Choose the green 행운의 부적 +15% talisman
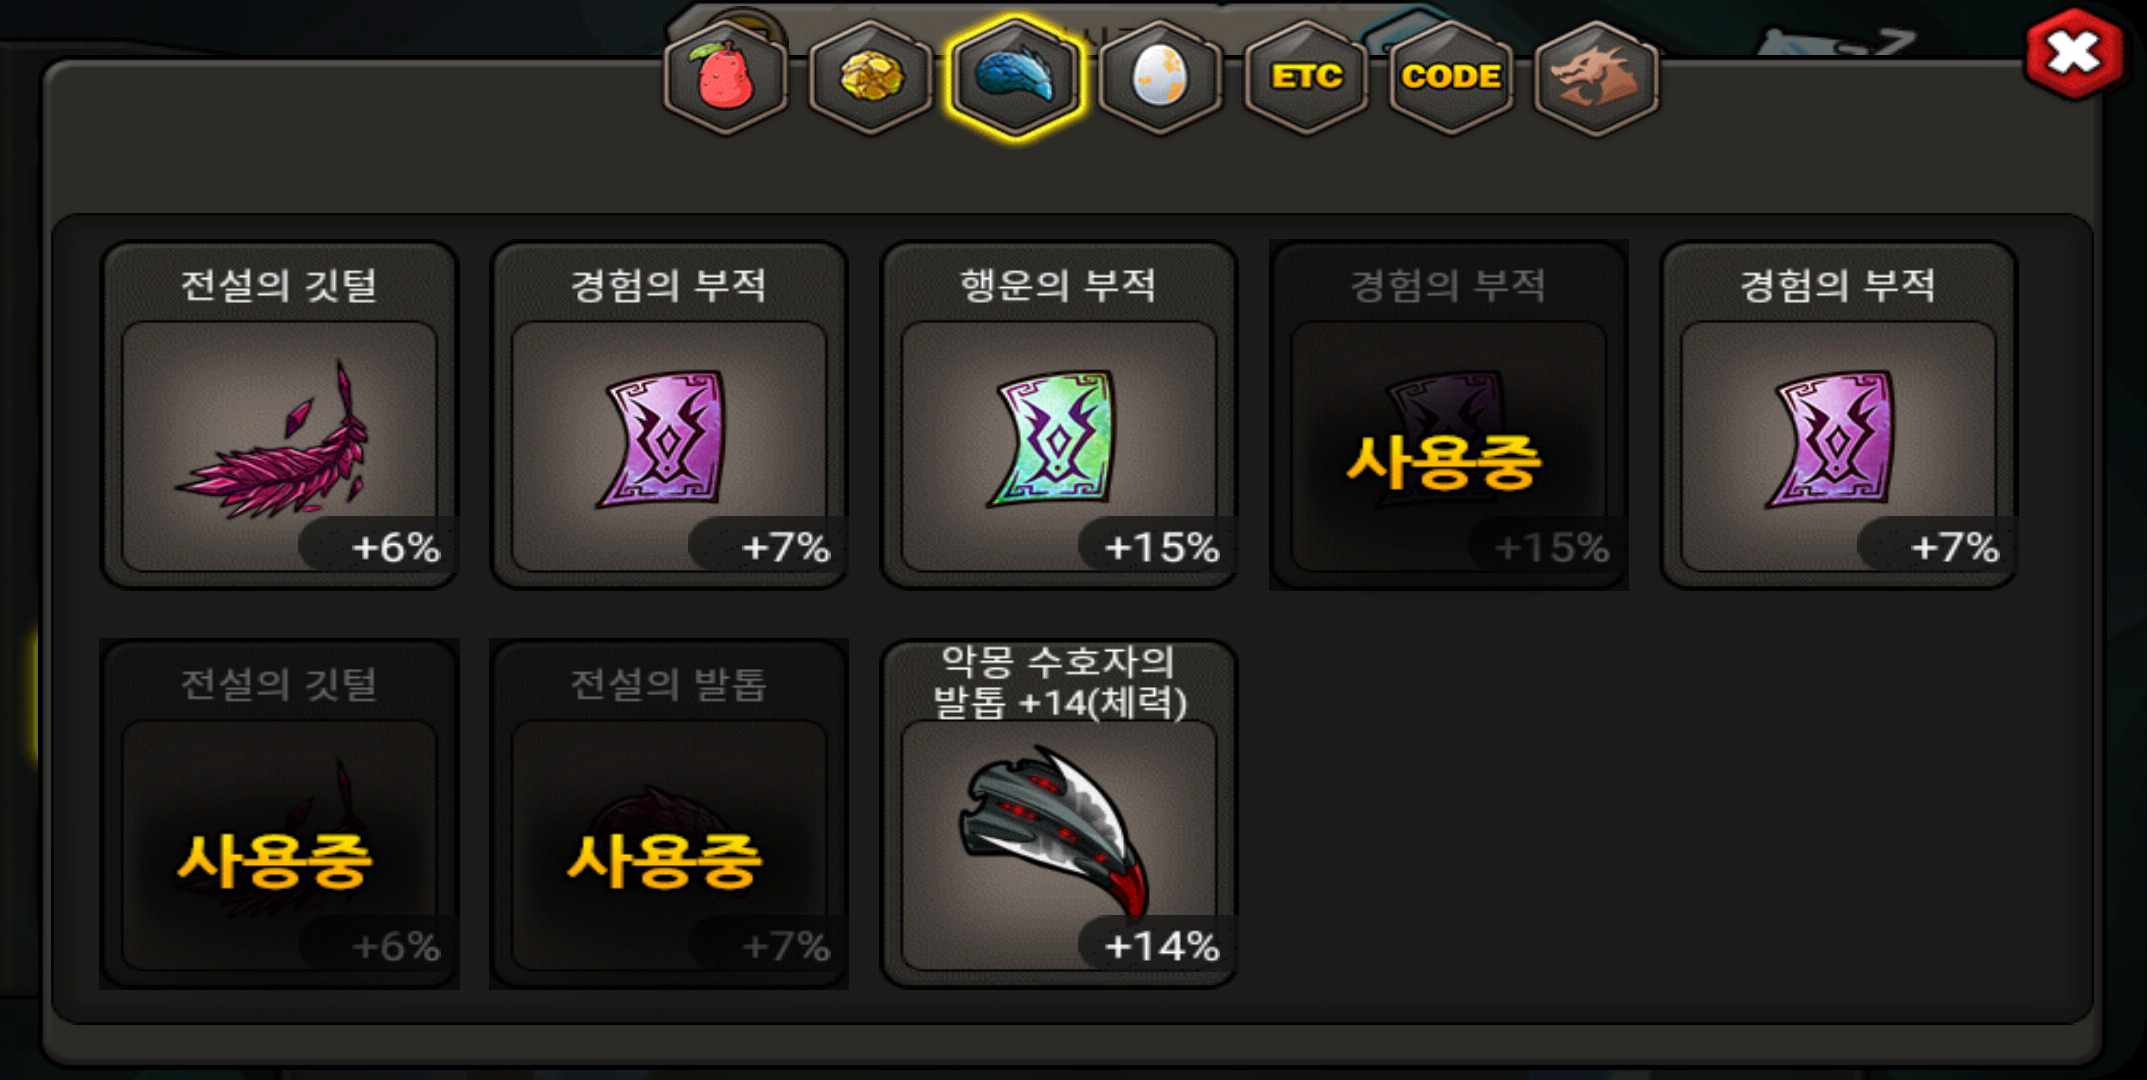 (x=1059, y=415)
